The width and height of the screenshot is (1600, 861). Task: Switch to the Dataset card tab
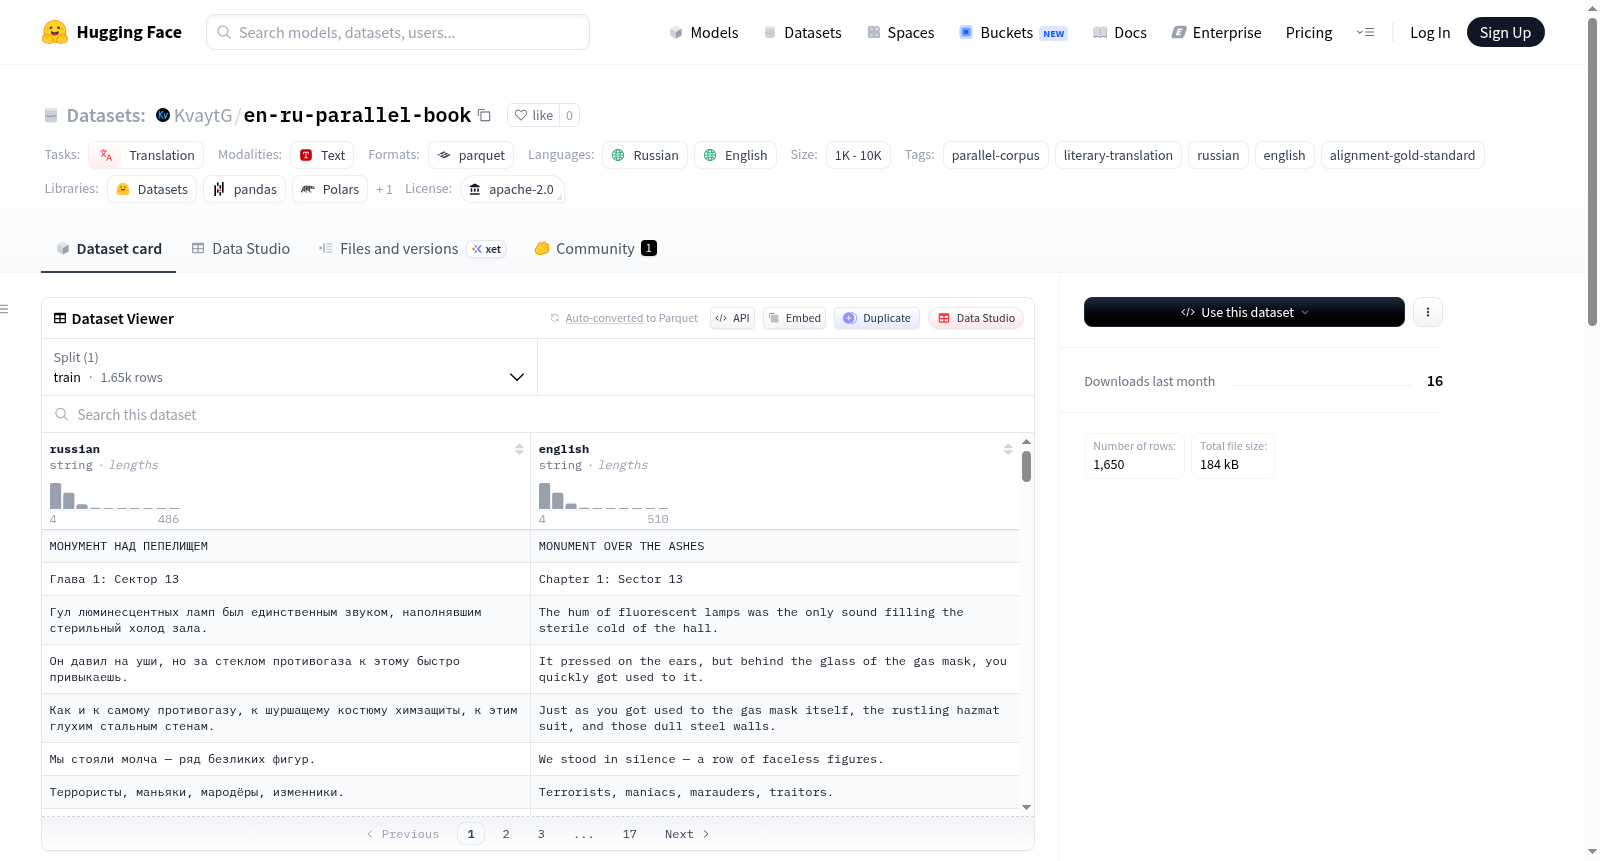108,249
